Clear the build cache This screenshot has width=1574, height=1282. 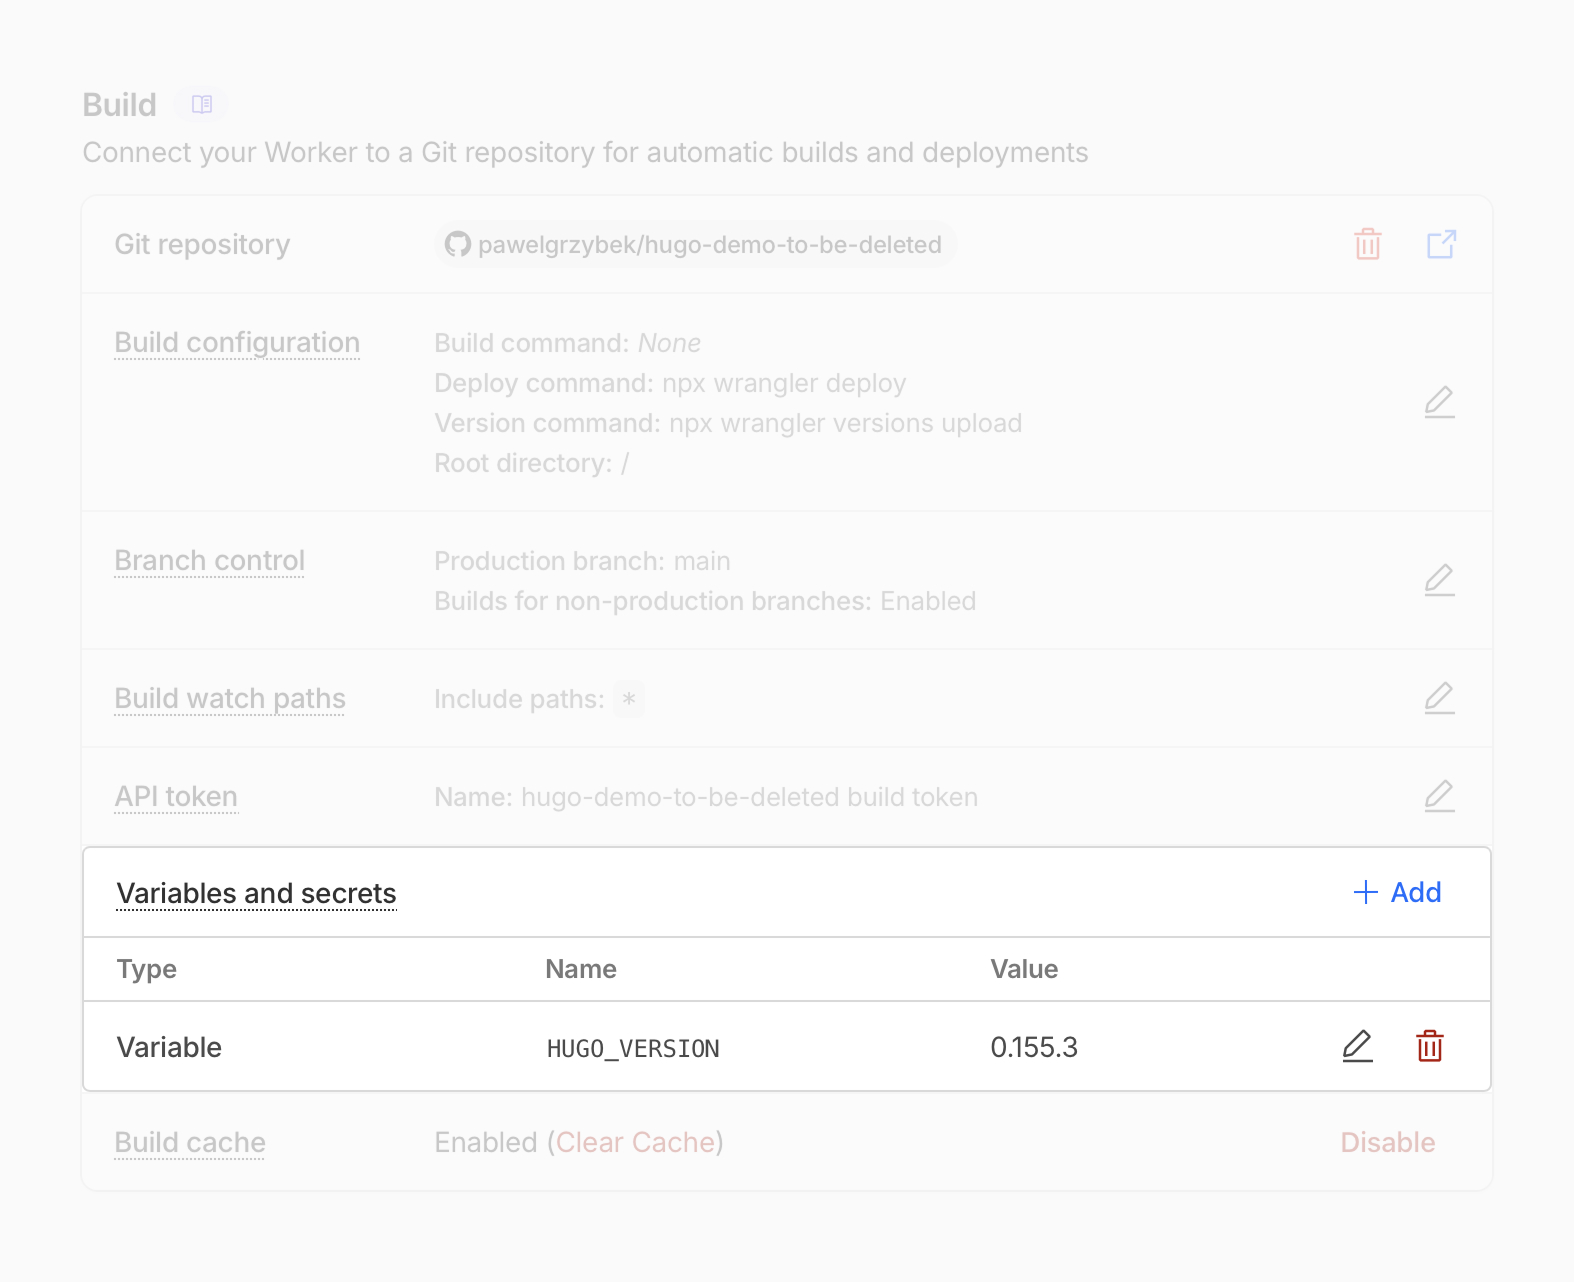[636, 1142]
